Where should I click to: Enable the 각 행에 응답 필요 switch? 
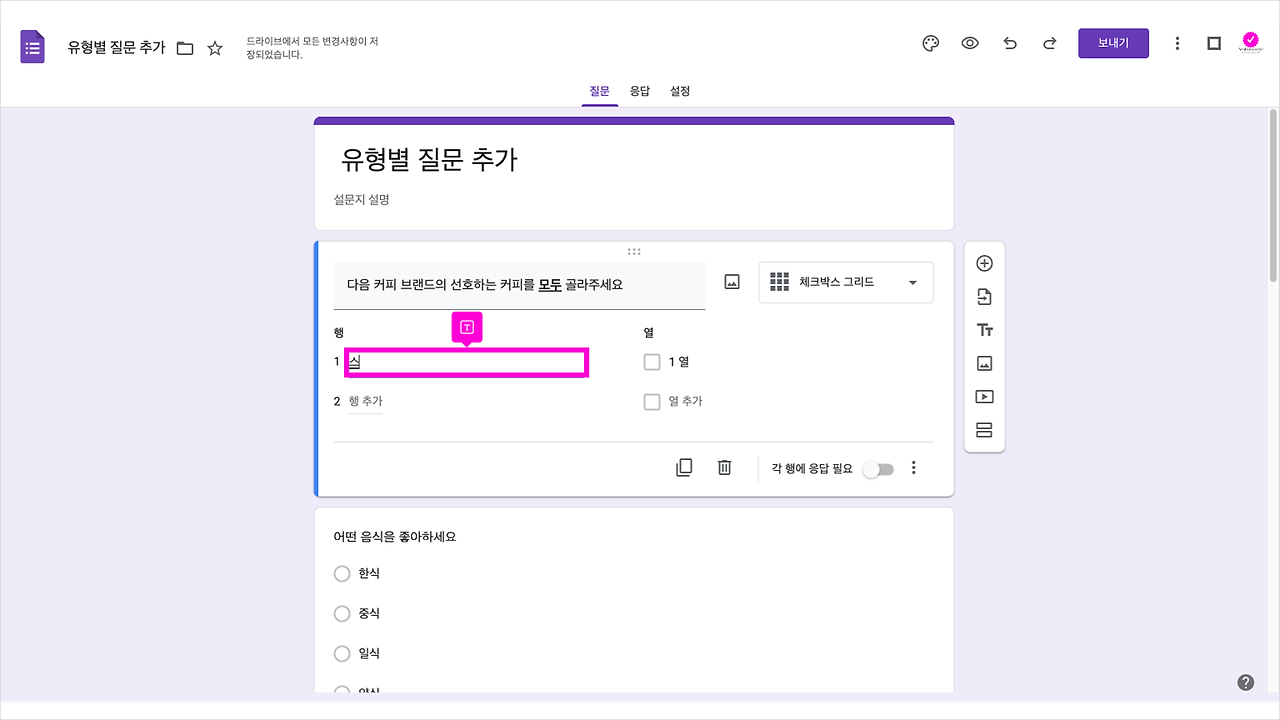click(x=878, y=467)
